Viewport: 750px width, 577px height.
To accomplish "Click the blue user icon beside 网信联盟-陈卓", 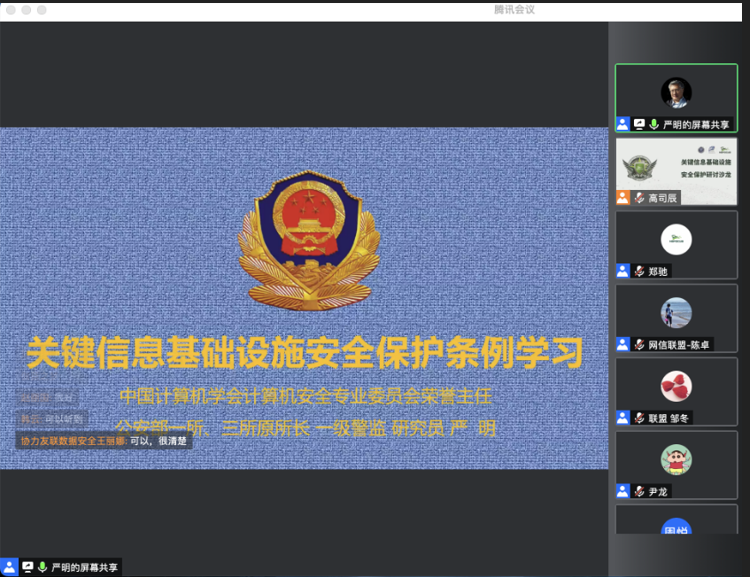I will [x=623, y=344].
